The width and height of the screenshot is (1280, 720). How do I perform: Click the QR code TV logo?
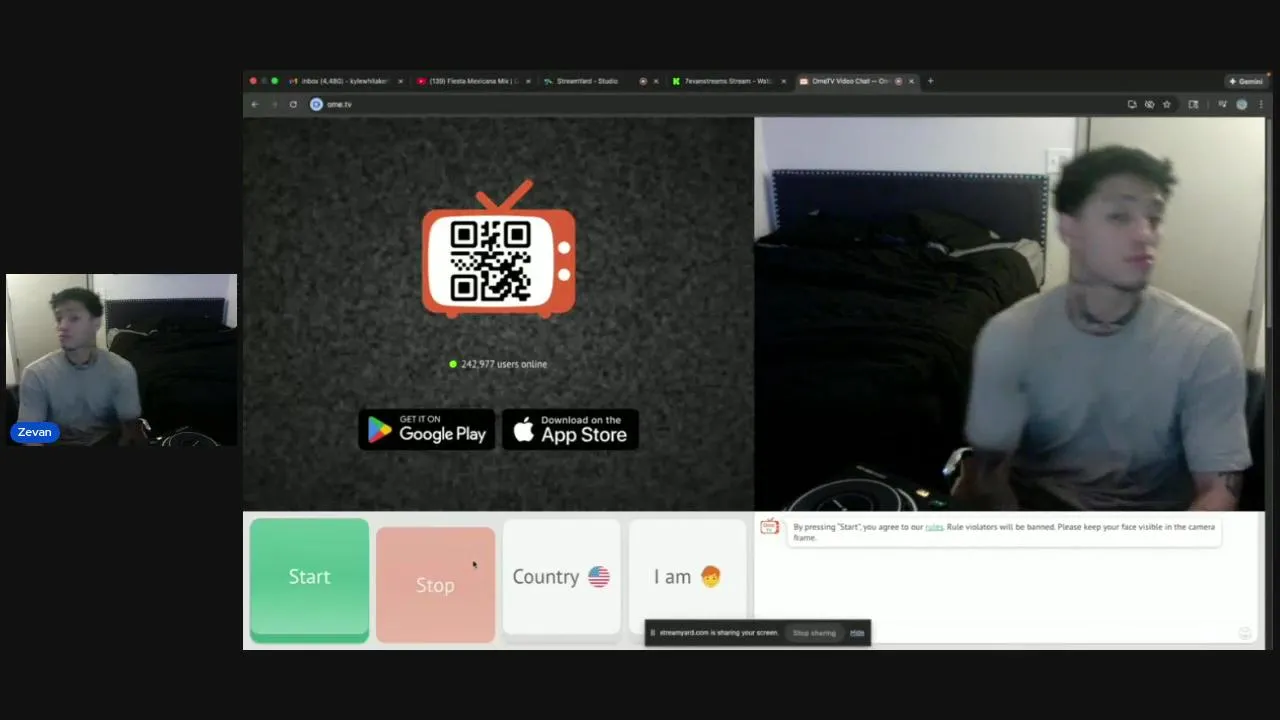point(499,249)
